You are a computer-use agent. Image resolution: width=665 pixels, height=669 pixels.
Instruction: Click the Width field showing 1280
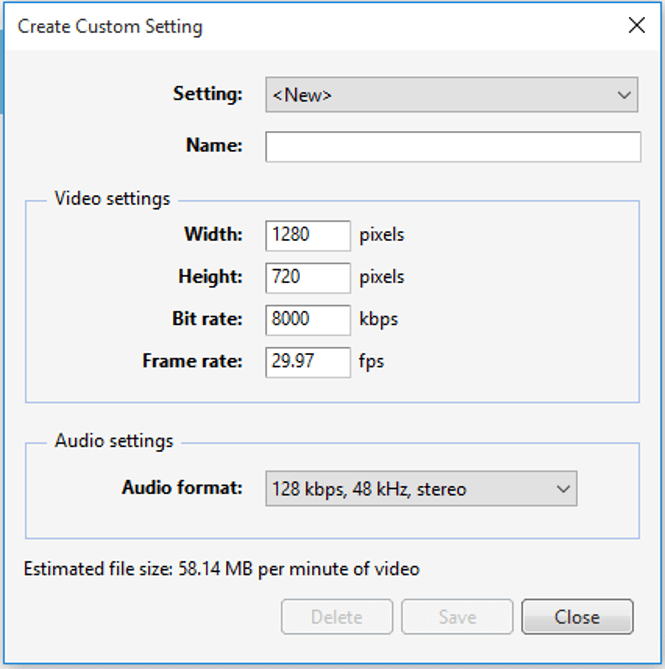coord(308,236)
